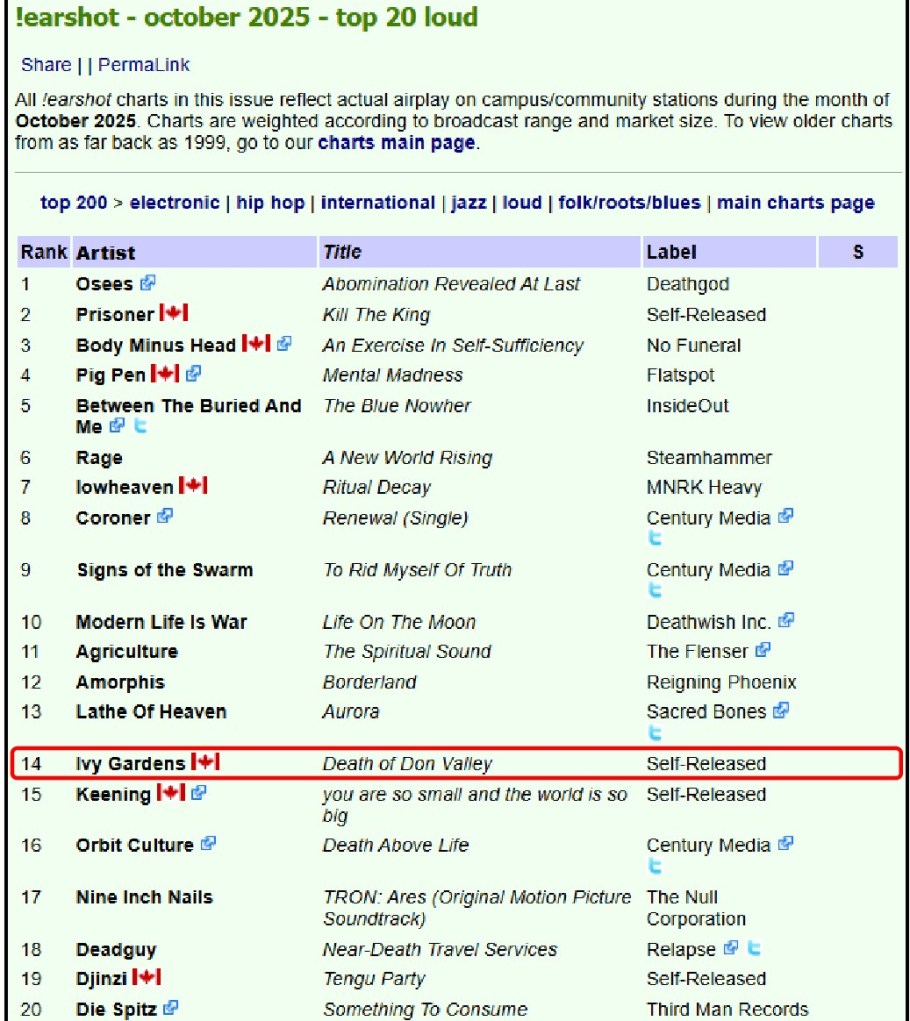Click external link icon beside Body Minus Head
910x1021 pixels.
(x=284, y=345)
